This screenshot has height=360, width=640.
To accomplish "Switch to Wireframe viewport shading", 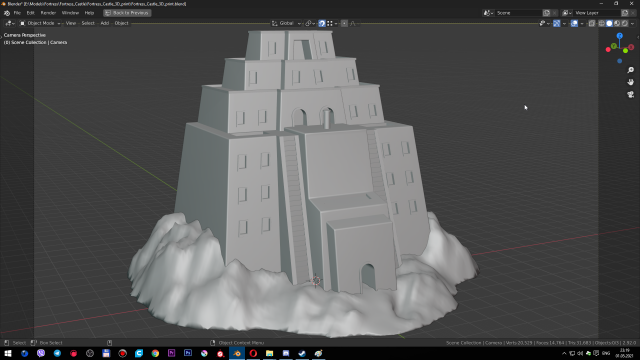I will [x=602, y=24].
